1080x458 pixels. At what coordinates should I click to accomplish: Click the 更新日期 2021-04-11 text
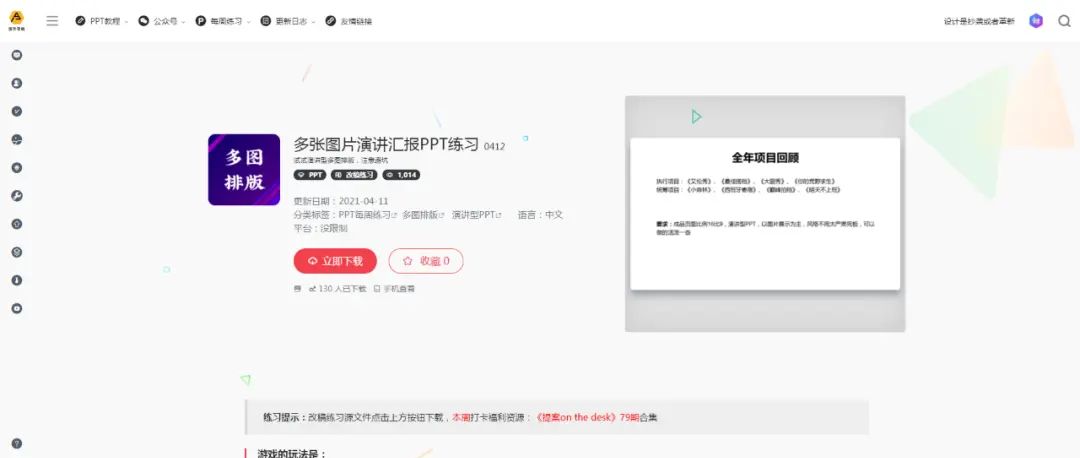point(341,201)
